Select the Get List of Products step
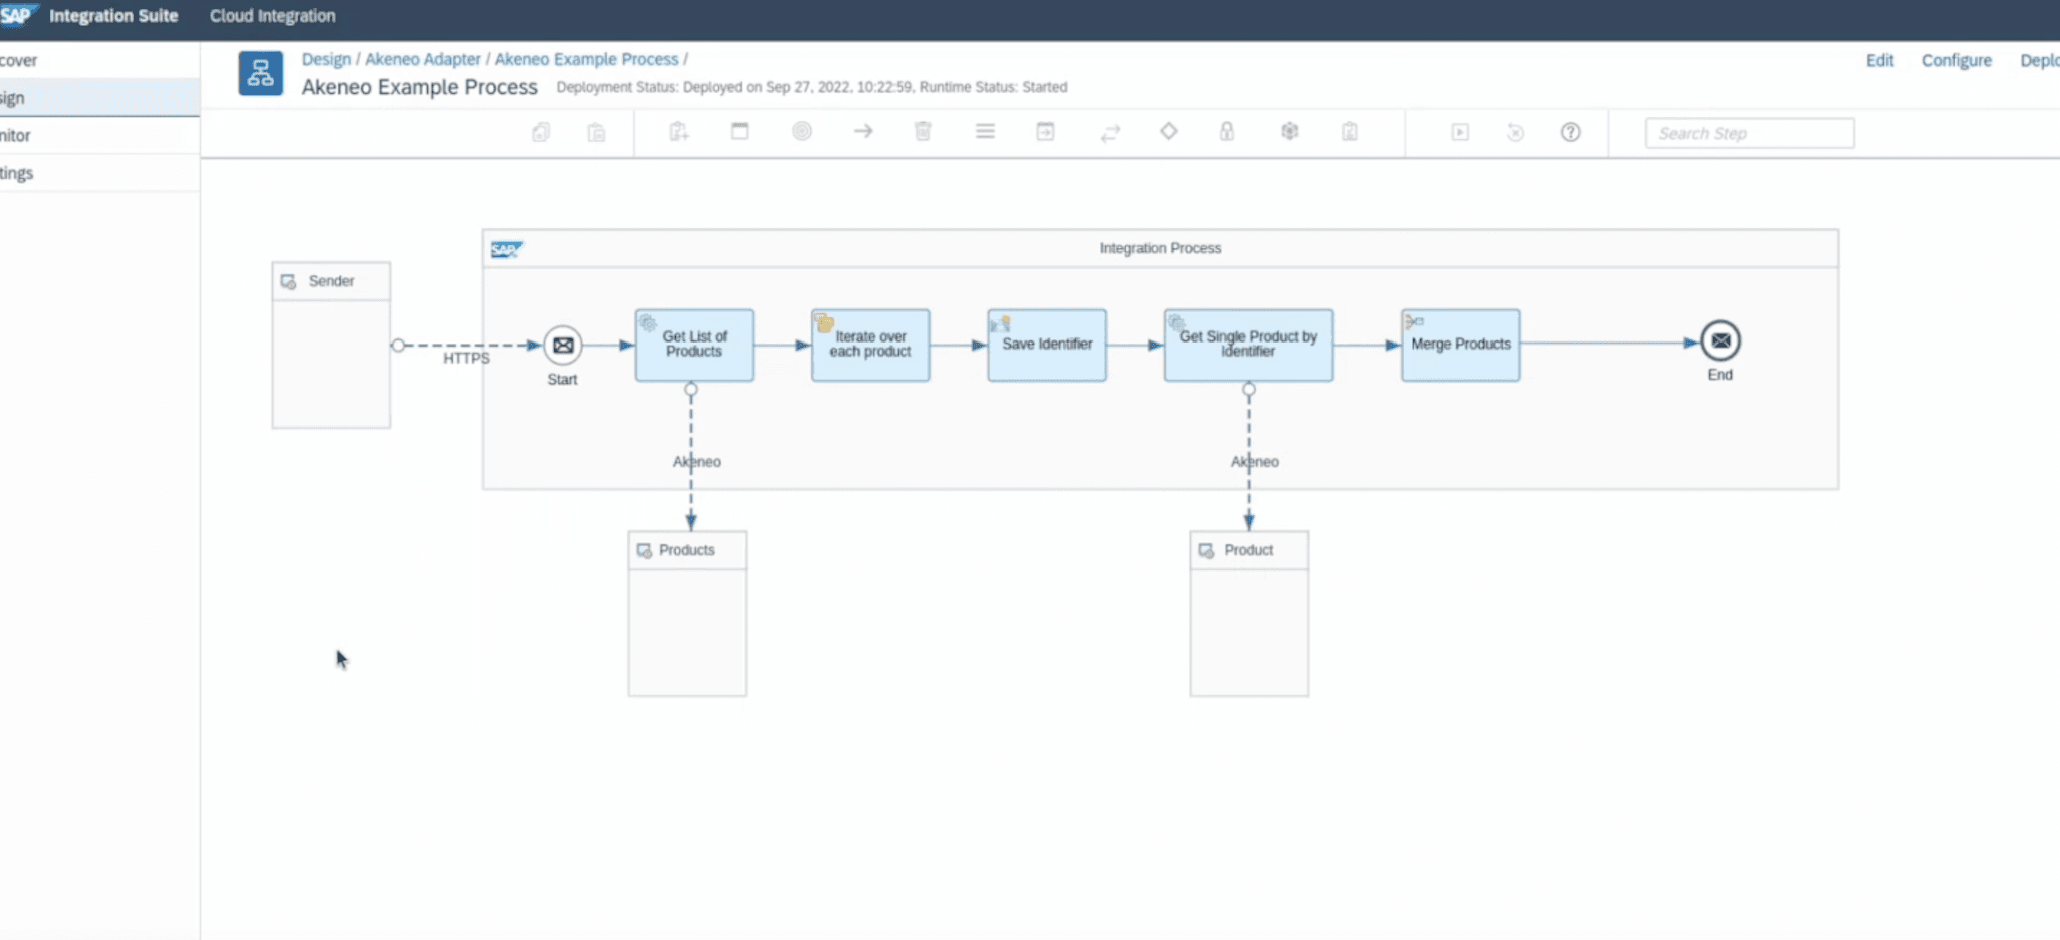 [x=694, y=345]
